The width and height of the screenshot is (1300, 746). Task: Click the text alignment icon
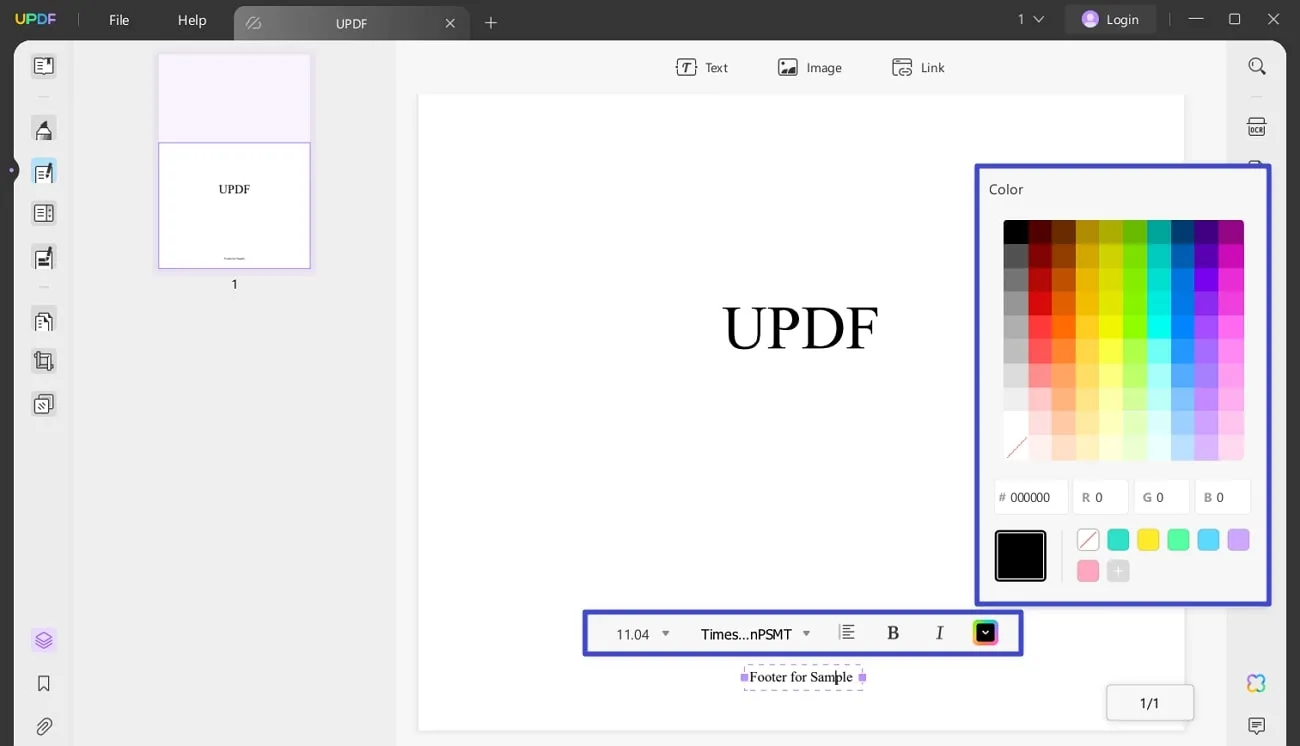tap(847, 633)
